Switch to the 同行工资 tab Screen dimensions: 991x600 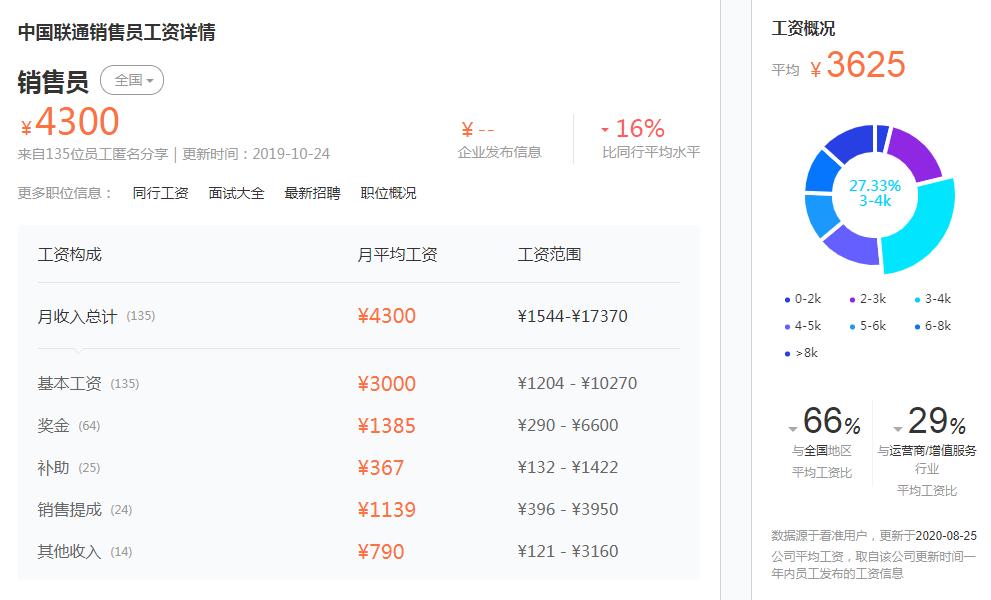click(159, 192)
